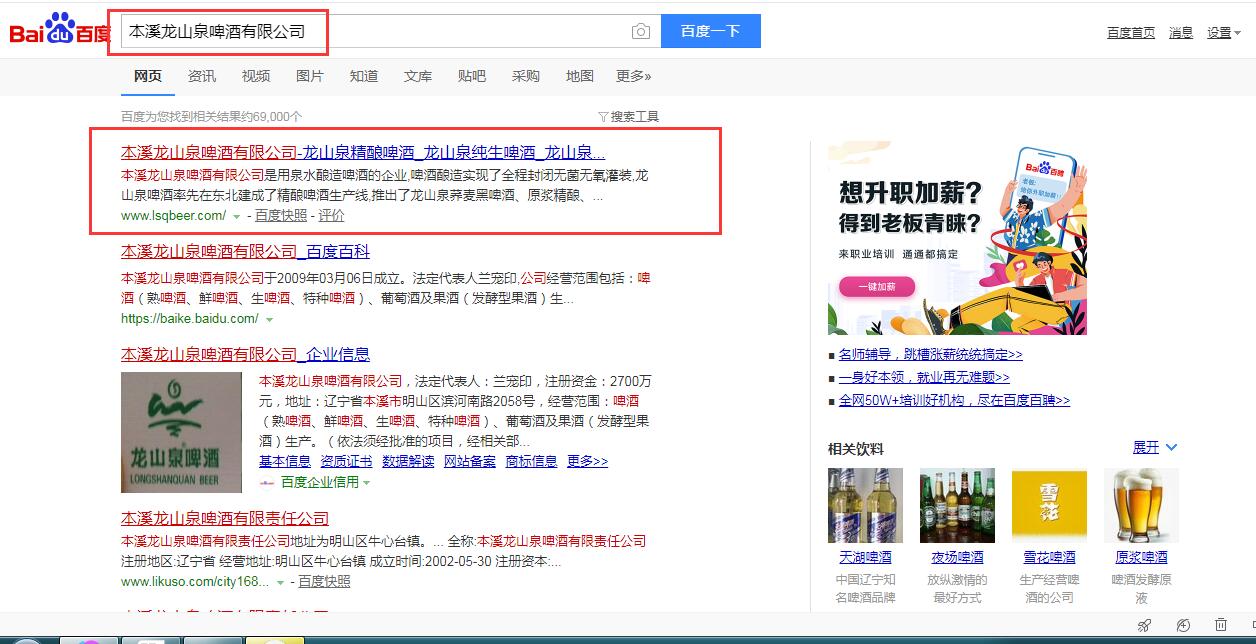Open 百度快照 for lsqbeer.com result
This screenshot has height=644, width=1256.
pyautogui.click(x=281, y=215)
